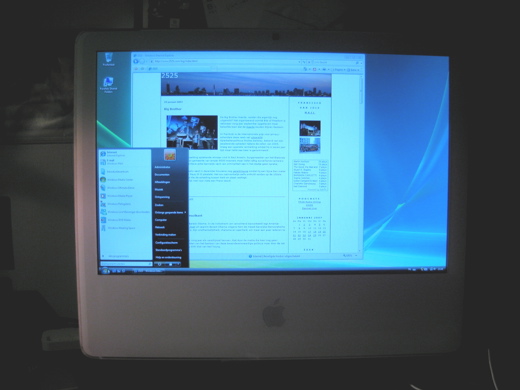Viewport: 520px width, 390px height.
Task: Refresh the page in Internet Explorer
Action: coord(304,62)
